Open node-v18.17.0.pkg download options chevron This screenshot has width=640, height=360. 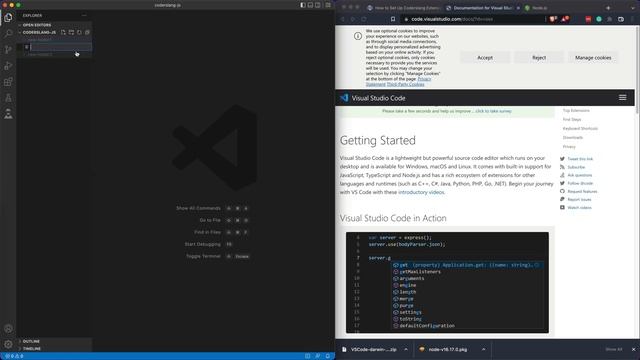coord(483,349)
